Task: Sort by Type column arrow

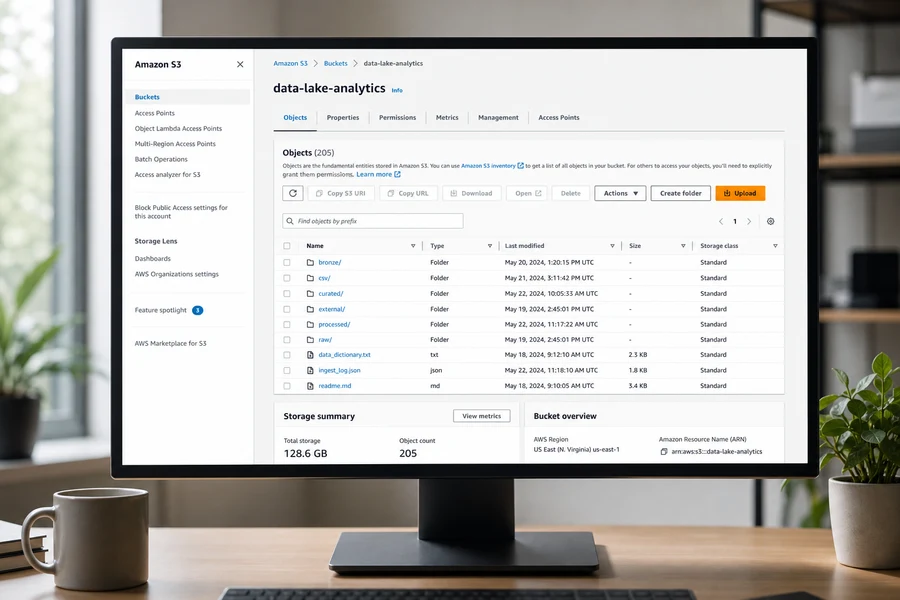Action: [490, 246]
